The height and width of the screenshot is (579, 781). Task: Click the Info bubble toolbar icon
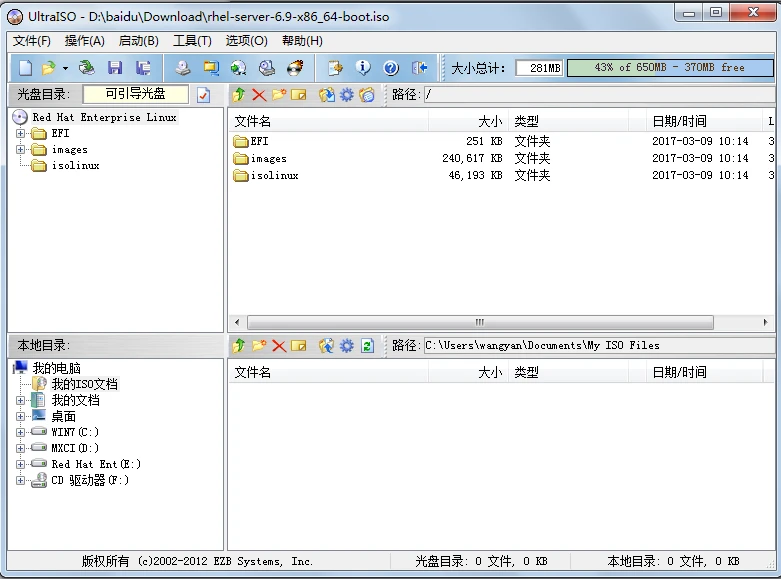[x=363, y=68]
